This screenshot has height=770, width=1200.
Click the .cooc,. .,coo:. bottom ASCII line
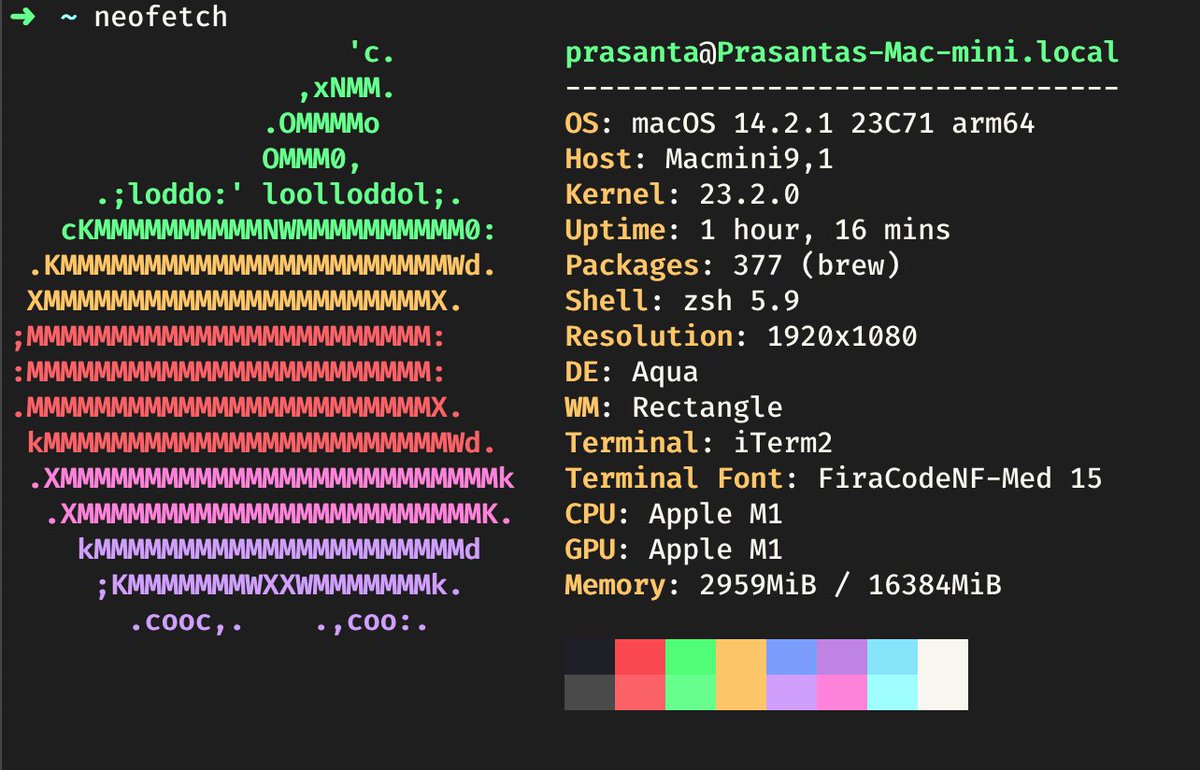pyautogui.click(x=279, y=621)
